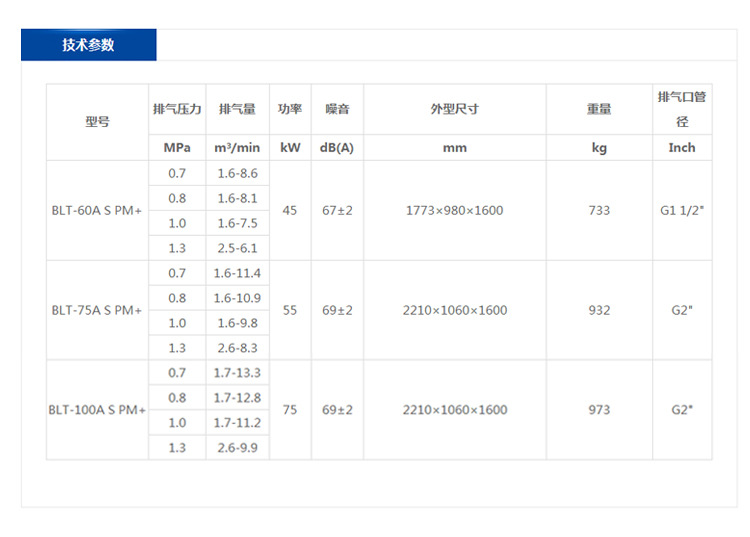Image resolution: width=750 pixels, height=537 pixels.
Task: Select model BLT-60A S PM+
Action: point(97,210)
